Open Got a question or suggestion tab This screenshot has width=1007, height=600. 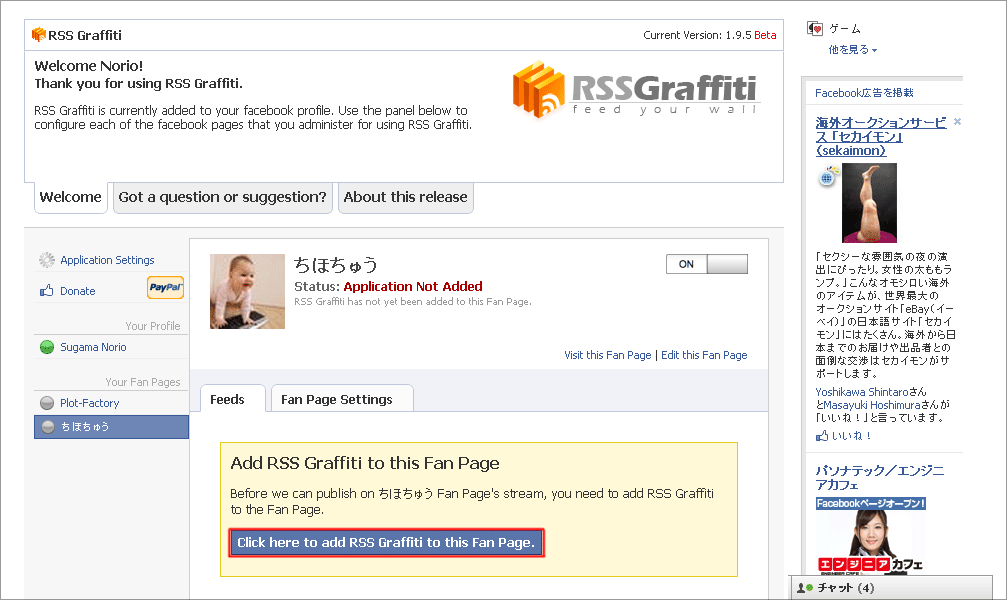click(x=222, y=197)
